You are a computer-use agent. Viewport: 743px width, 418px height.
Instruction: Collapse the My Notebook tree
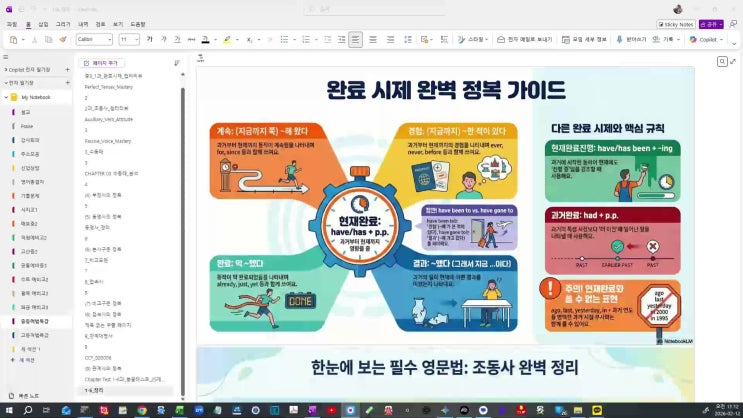(4, 97)
